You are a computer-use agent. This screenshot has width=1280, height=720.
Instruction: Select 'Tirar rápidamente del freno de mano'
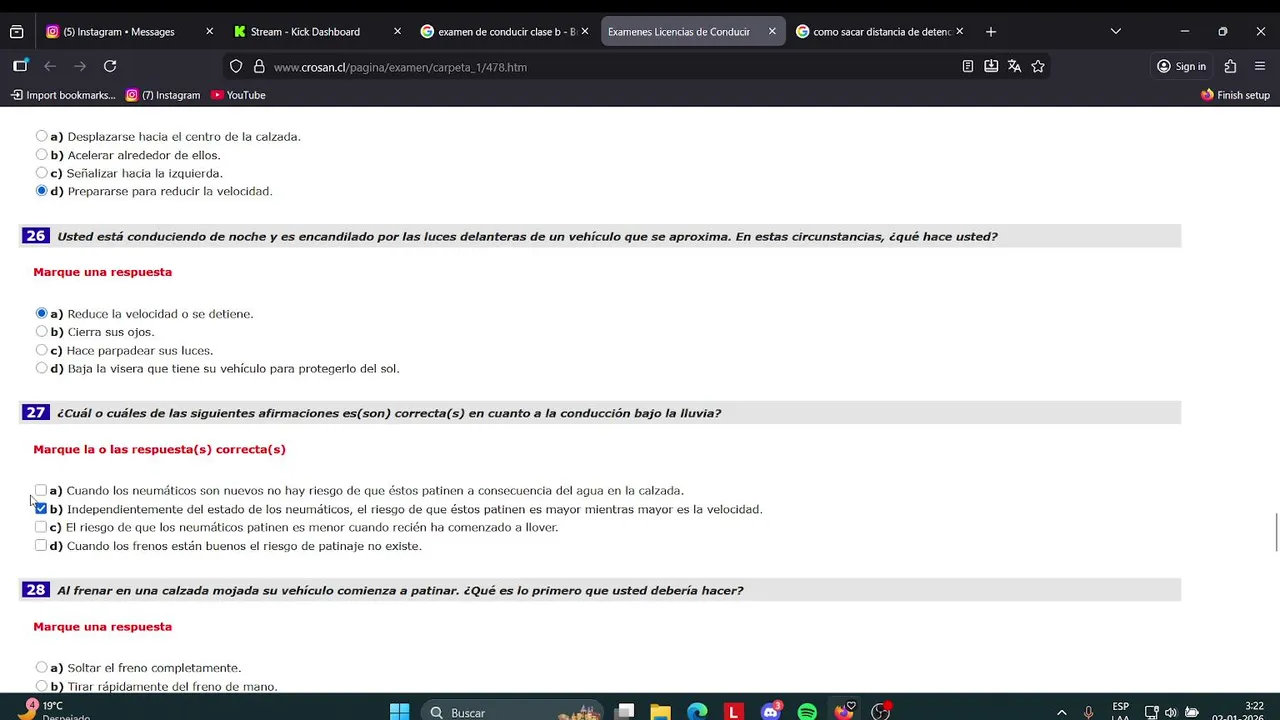pyautogui.click(x=41, y=686)
